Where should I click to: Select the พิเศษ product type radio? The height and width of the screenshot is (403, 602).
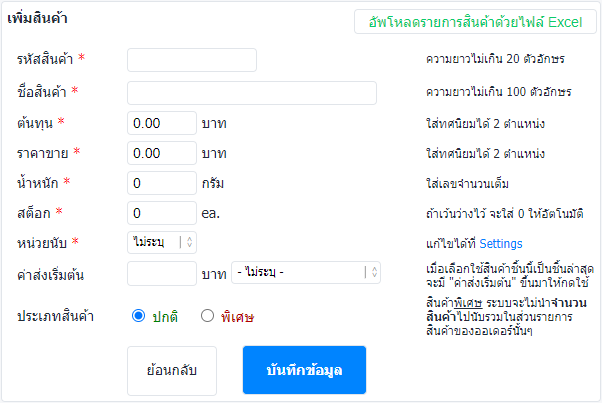pos(207,316)
